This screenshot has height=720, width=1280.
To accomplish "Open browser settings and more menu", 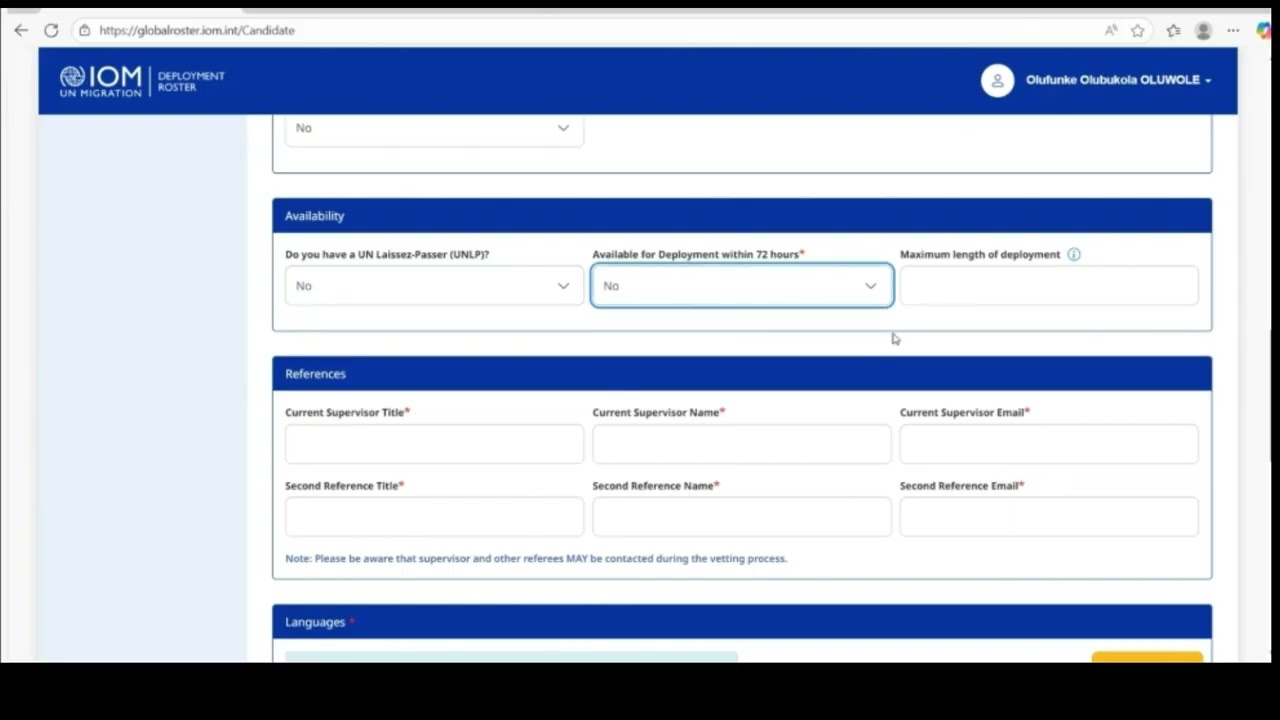I will [x=1233, y=30].
